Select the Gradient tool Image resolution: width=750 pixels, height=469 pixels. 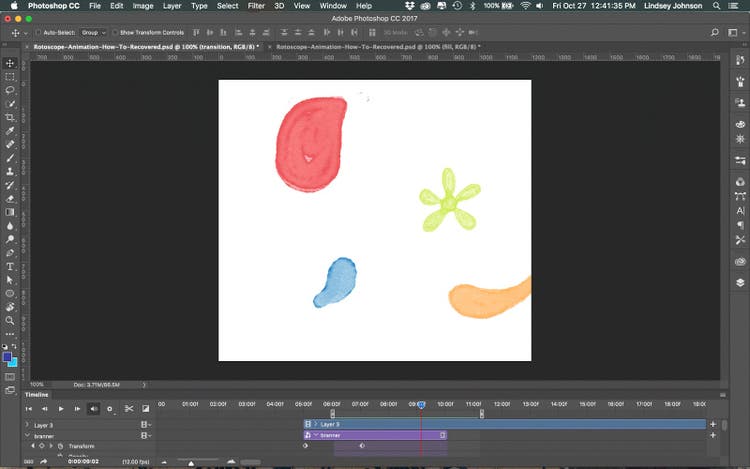coord(10,212)
